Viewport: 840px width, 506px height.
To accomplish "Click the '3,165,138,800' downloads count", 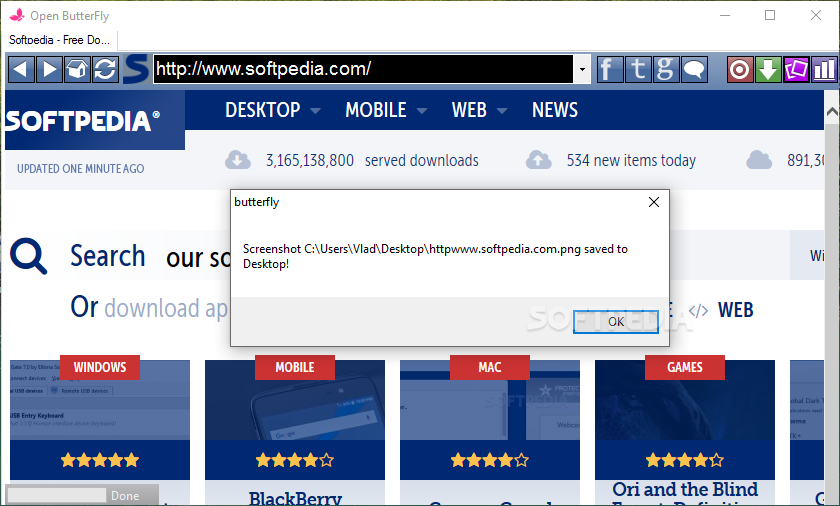I will [310, 160].
